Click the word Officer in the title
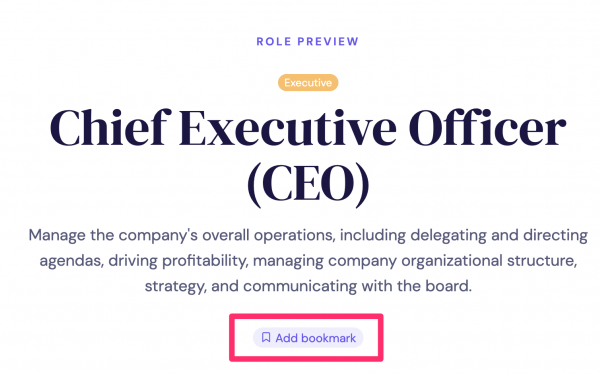 click(488, 128)
